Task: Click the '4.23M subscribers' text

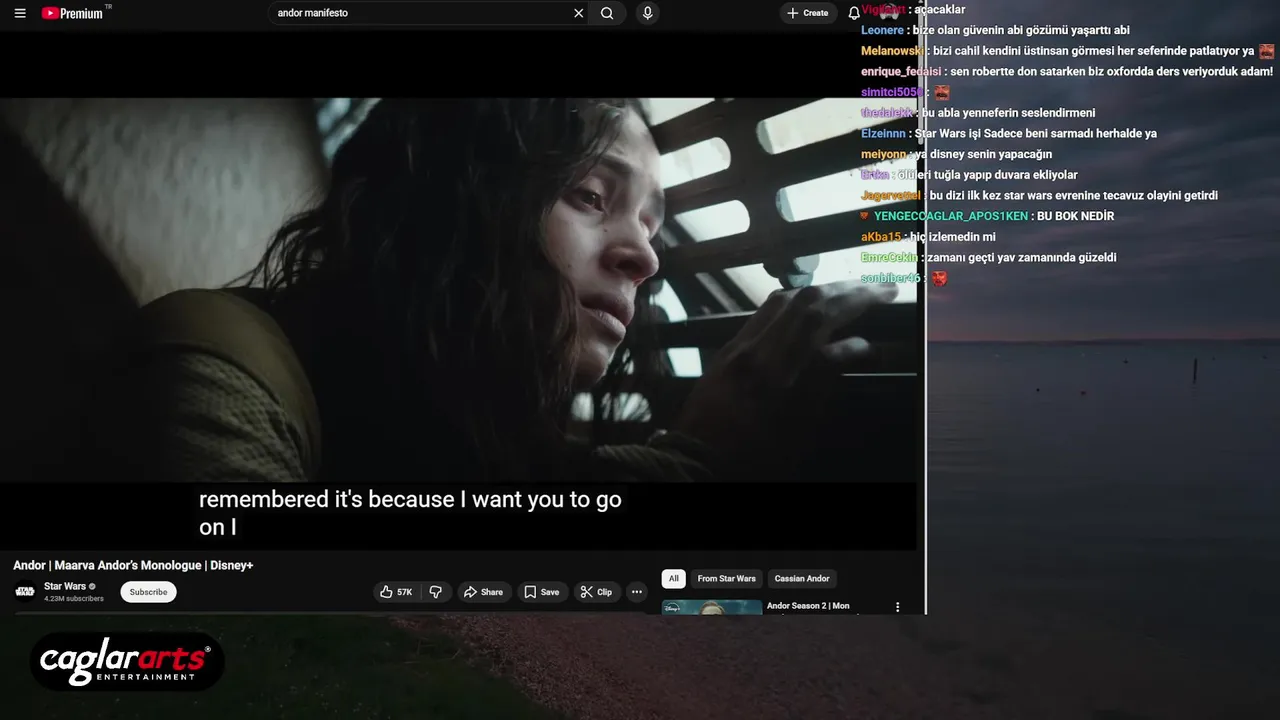Action: pyautogui.click(x=74, y=599)
